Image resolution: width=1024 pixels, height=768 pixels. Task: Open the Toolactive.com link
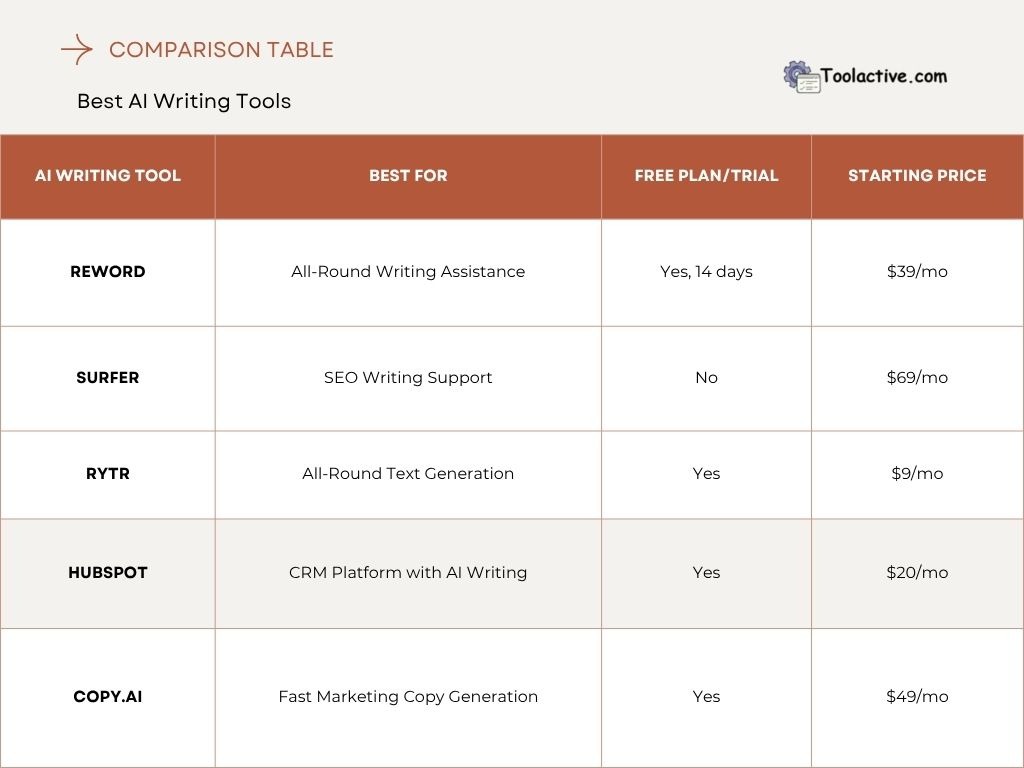click(883, 76)
